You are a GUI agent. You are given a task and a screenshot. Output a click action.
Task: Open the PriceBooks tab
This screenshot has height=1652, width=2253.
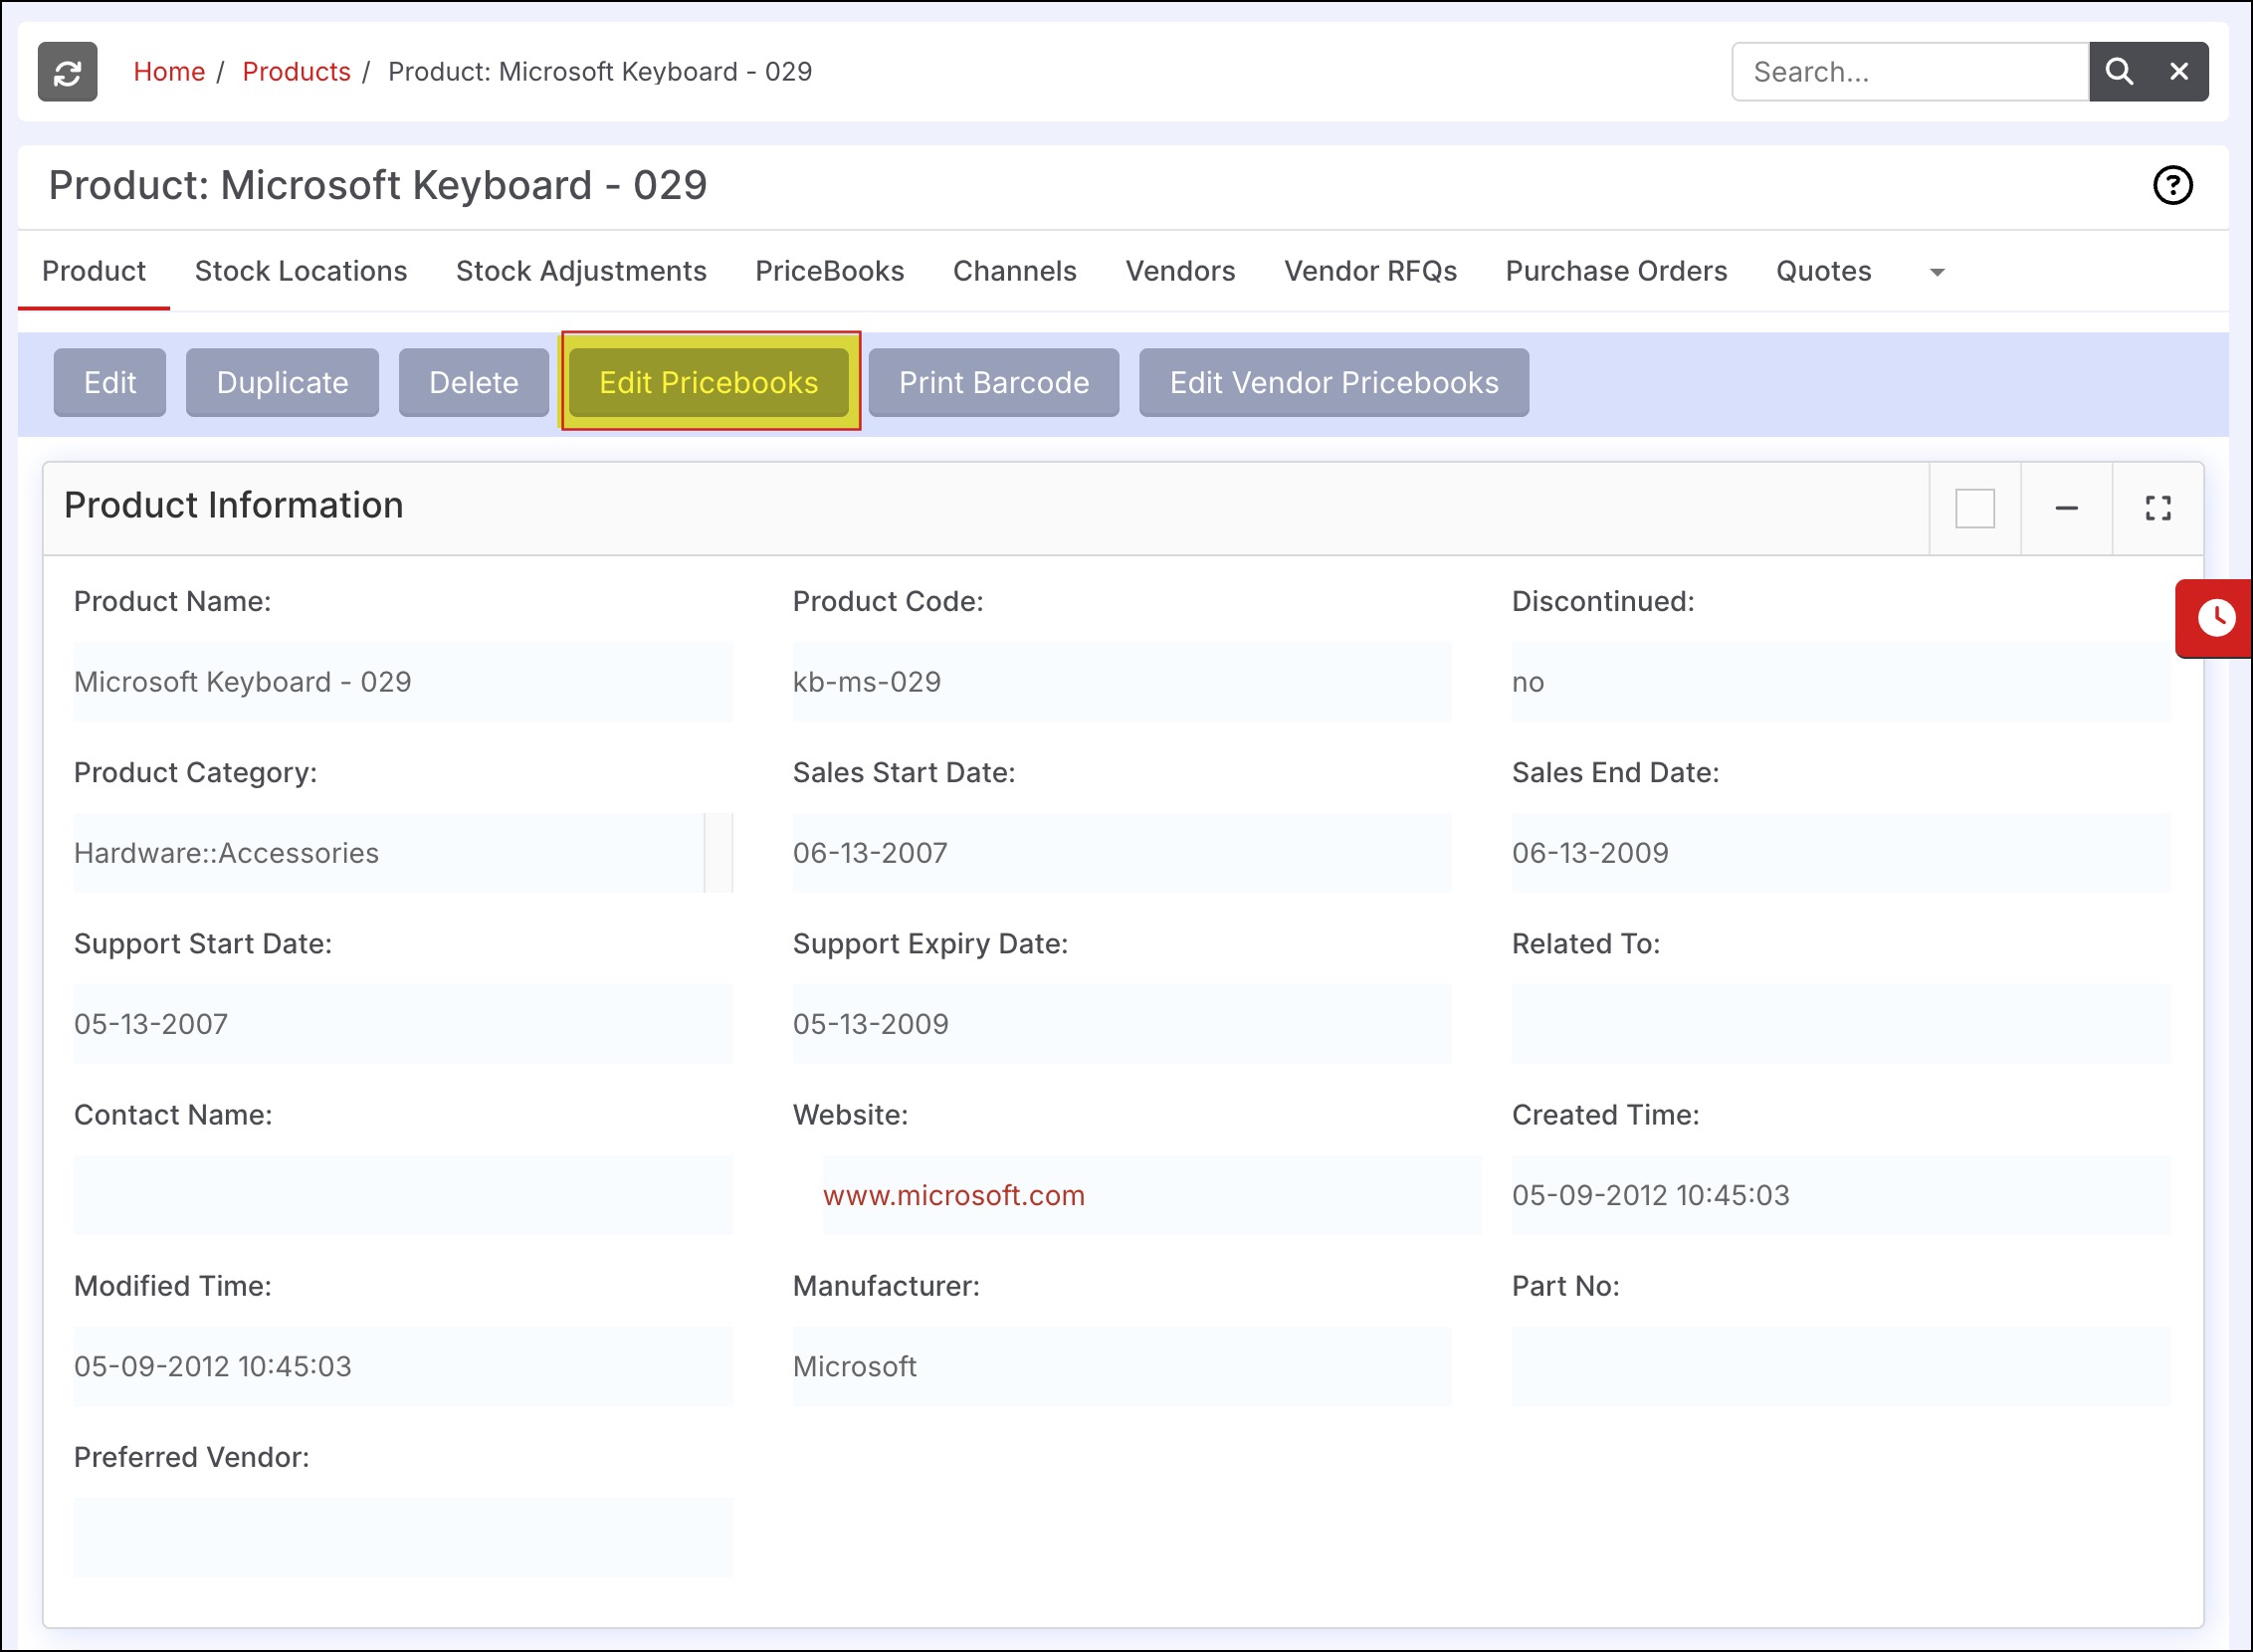coord(829,271)
